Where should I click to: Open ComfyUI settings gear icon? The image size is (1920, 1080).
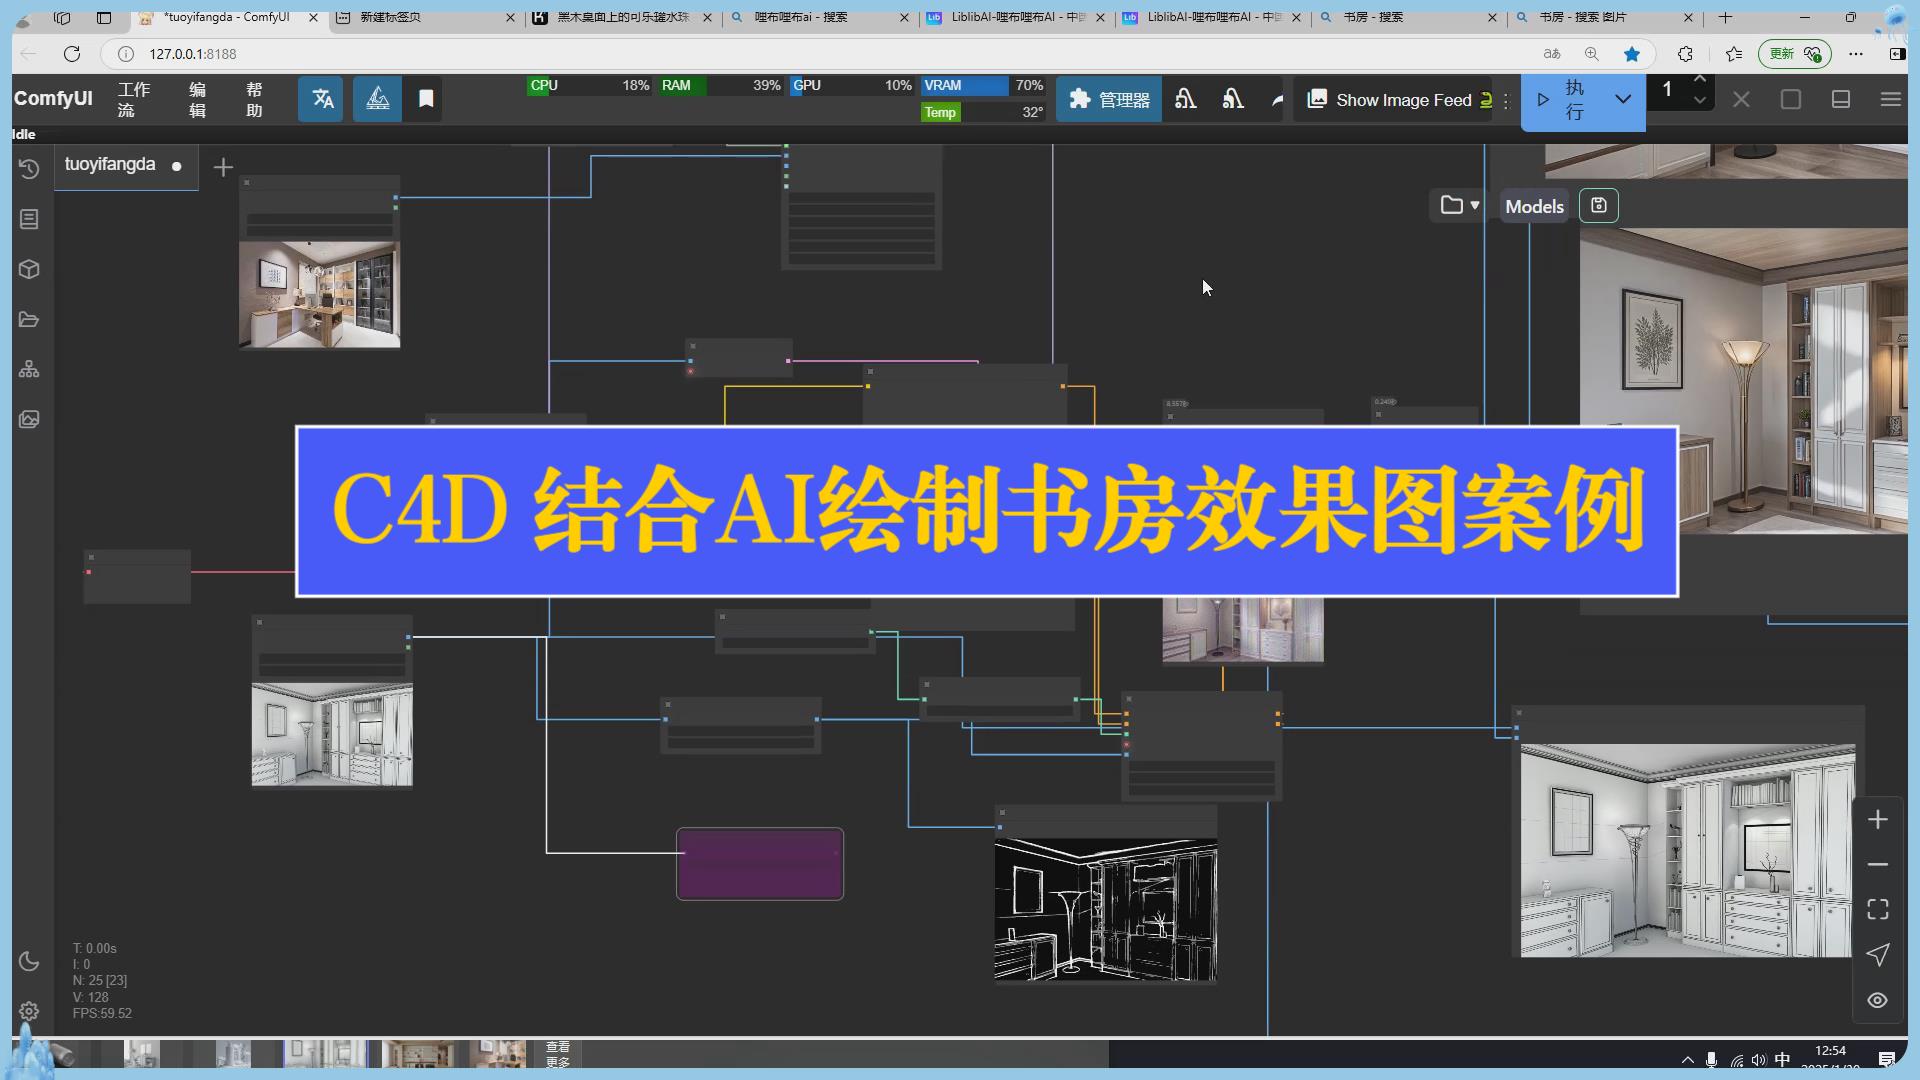(29, 1011)
